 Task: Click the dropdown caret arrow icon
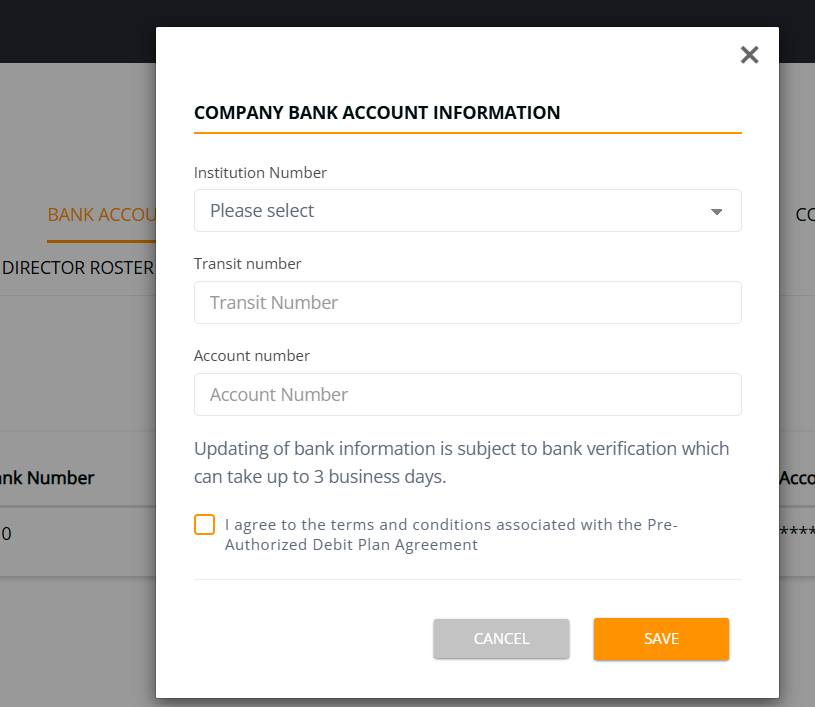click(716, 212)
